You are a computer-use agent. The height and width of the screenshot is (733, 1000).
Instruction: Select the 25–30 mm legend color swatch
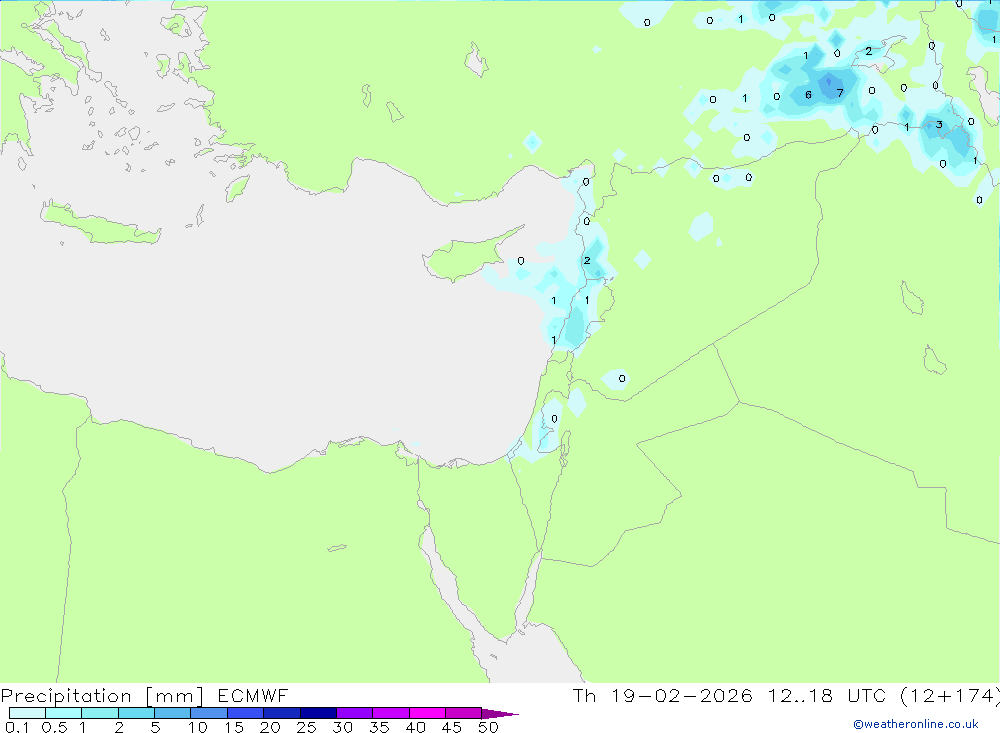point(318,713)
